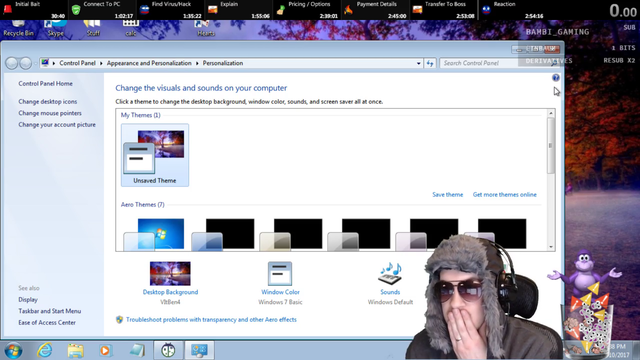
Task: Open Recycle Bin desktop icon
Action: coord(18,29)
